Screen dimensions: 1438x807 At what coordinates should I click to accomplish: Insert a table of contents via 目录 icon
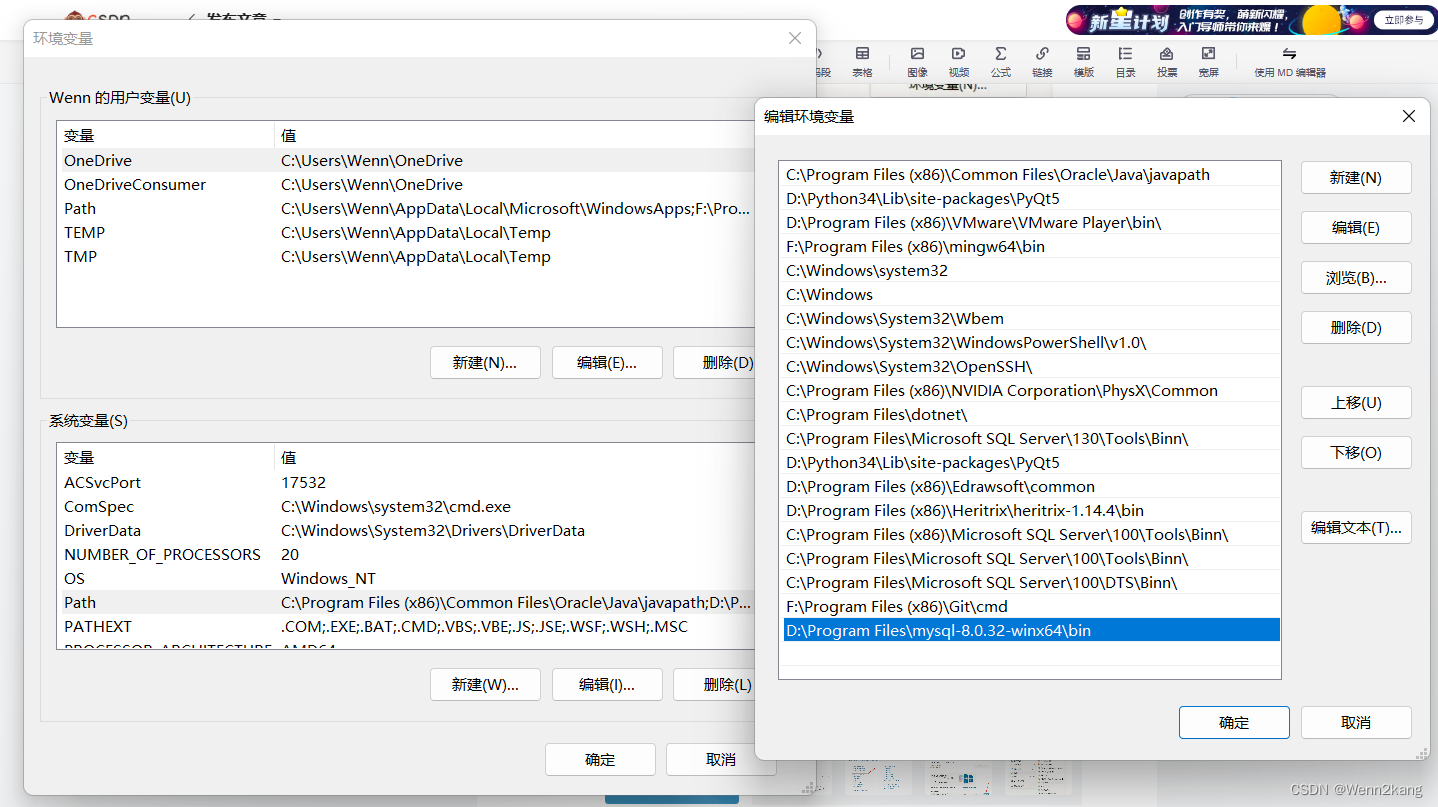click(1125, 61)
